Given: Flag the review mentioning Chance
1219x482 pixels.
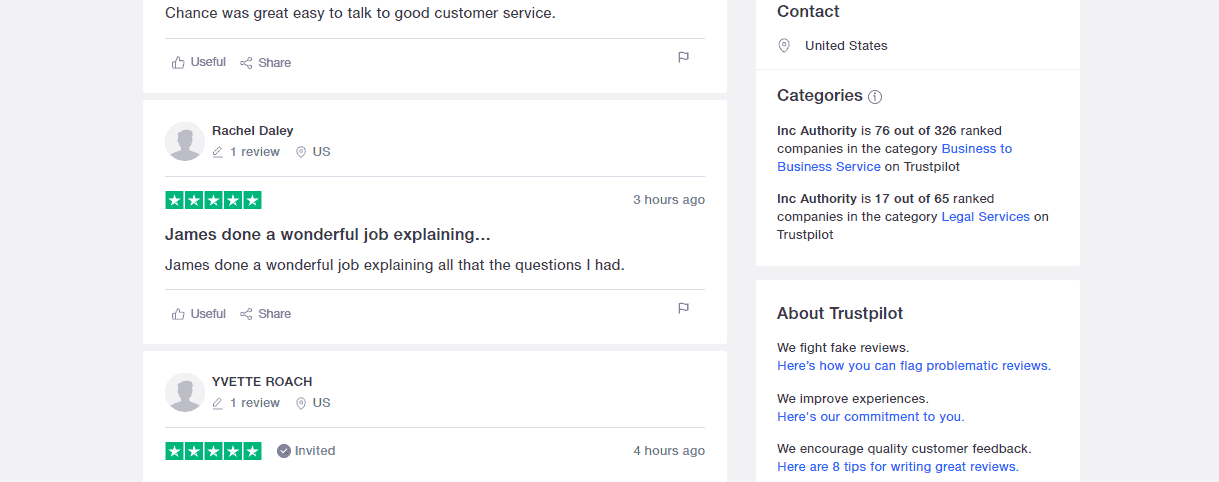Looking at the screenshot, I should click(684, 57).
